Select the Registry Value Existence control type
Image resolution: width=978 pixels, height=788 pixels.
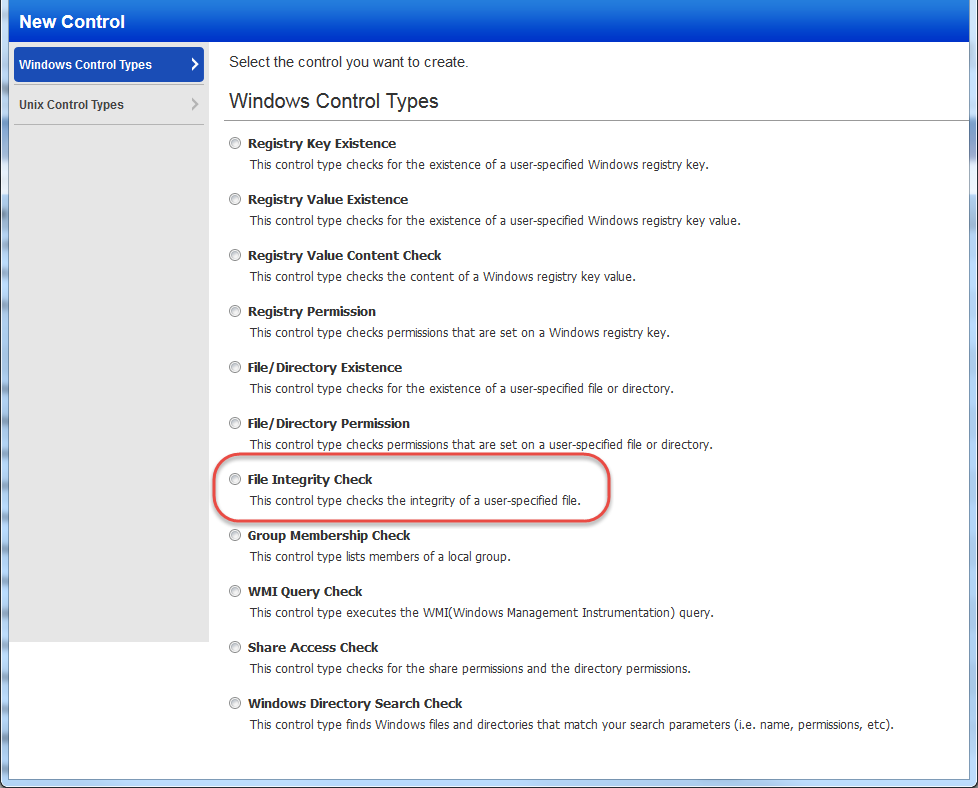pos(234,199)
